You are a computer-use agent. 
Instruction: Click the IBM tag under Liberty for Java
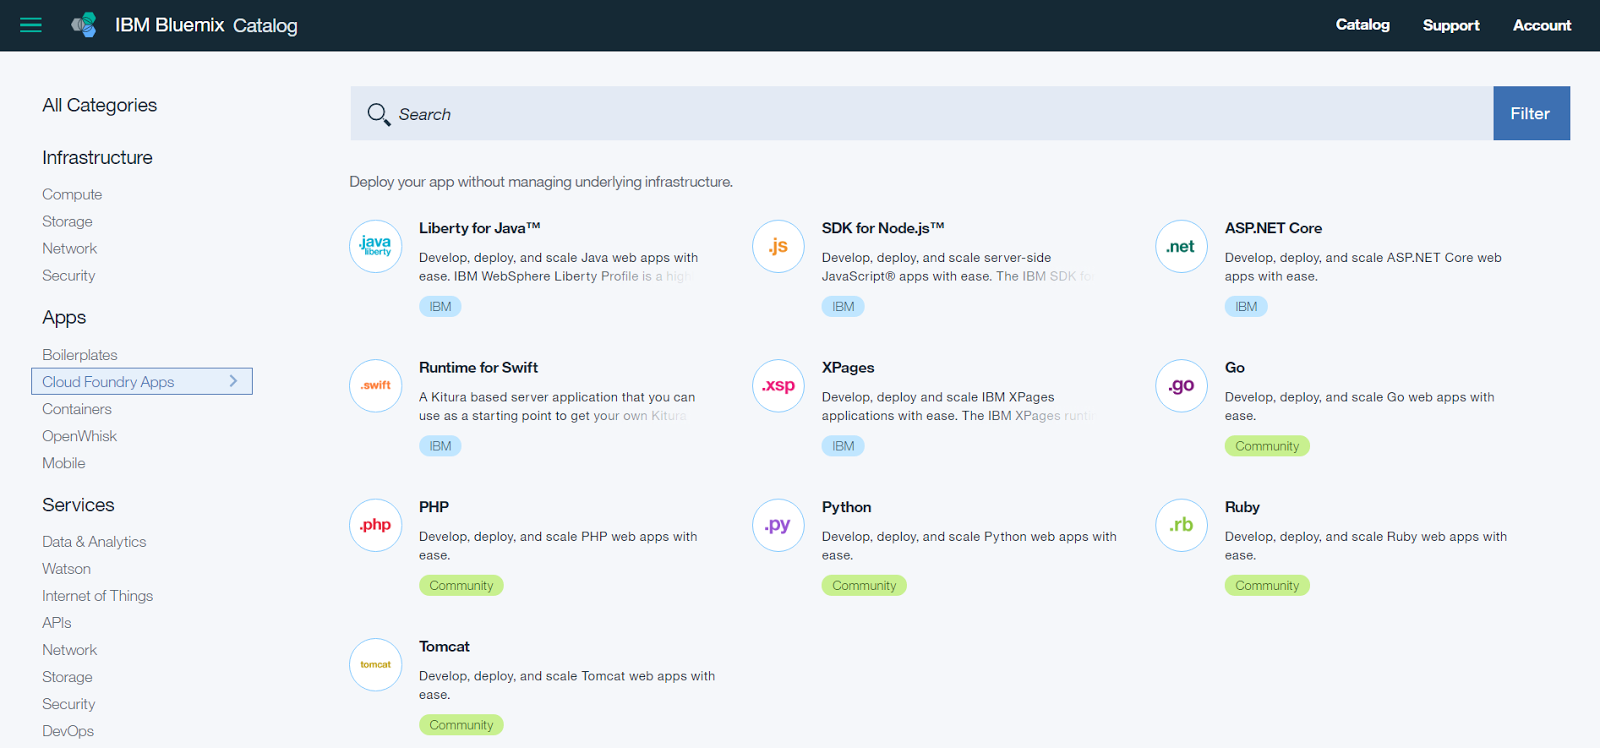440,306
